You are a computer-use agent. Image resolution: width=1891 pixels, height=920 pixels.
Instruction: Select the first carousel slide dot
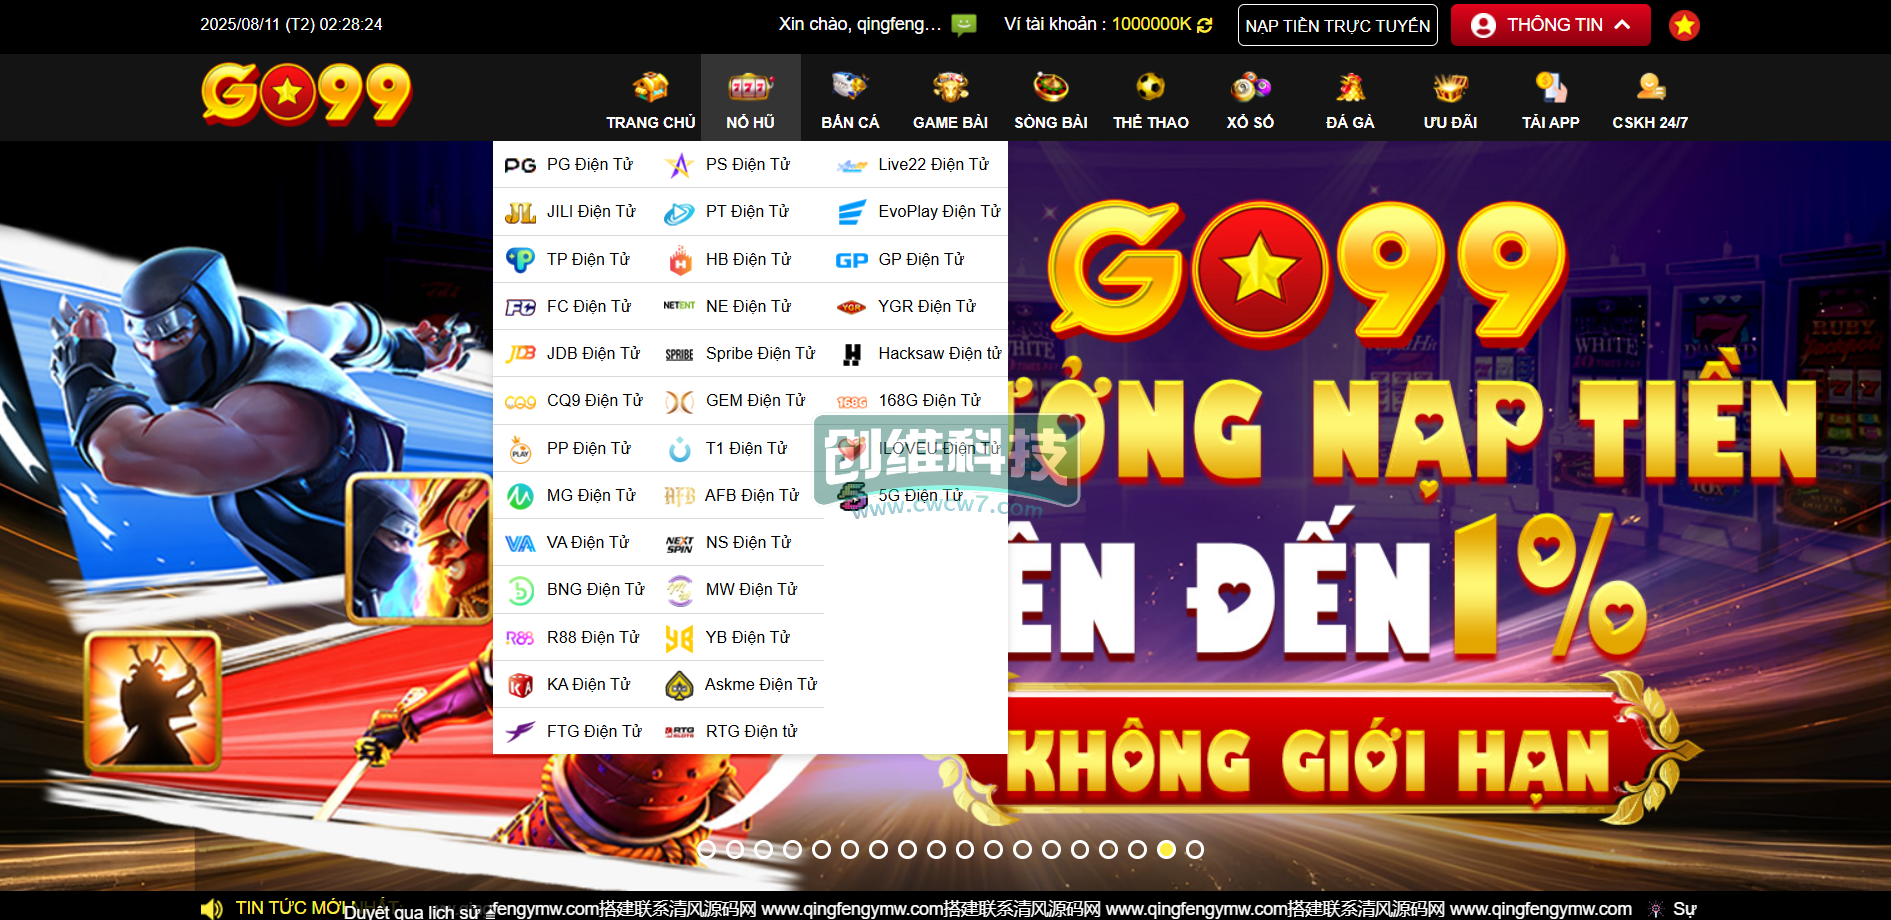coord(707,849)
